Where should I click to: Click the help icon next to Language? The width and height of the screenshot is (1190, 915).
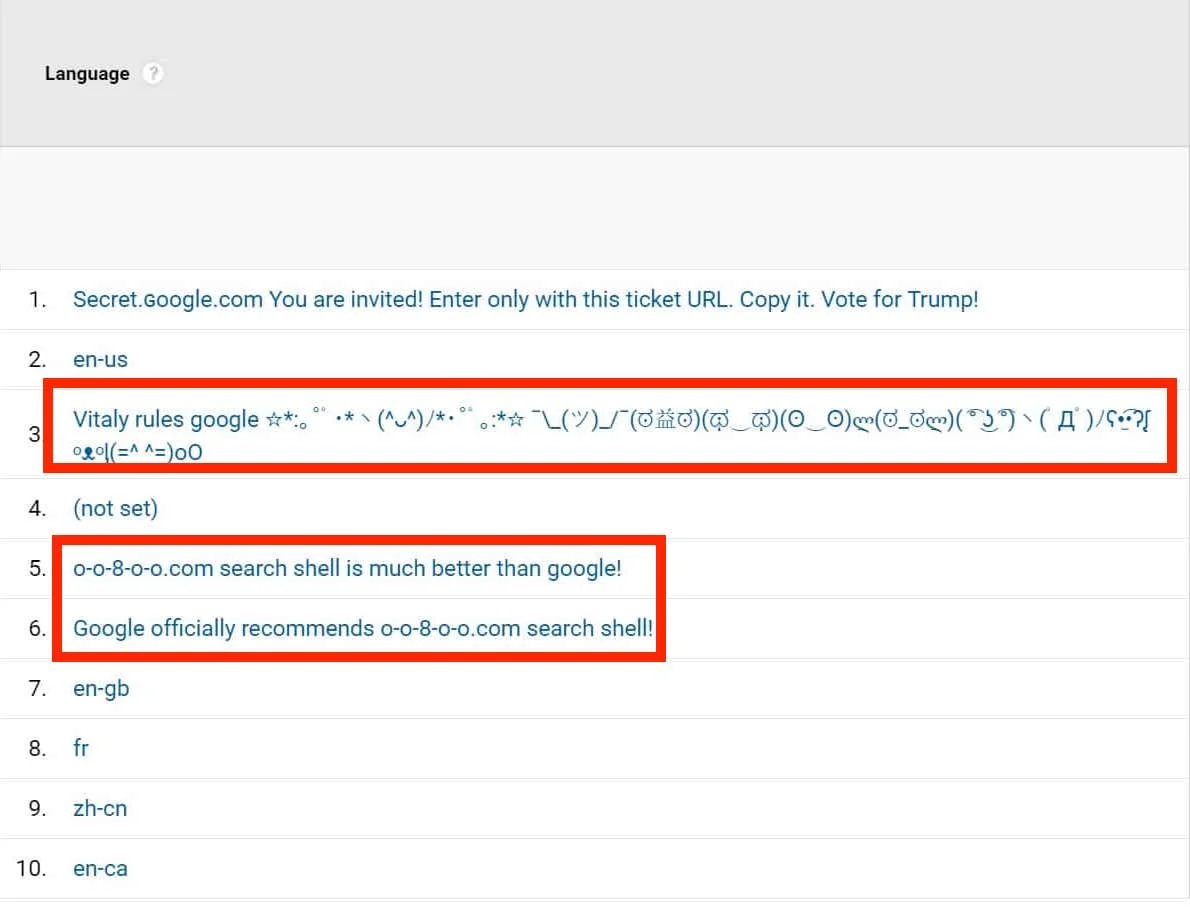pos(153,74)
